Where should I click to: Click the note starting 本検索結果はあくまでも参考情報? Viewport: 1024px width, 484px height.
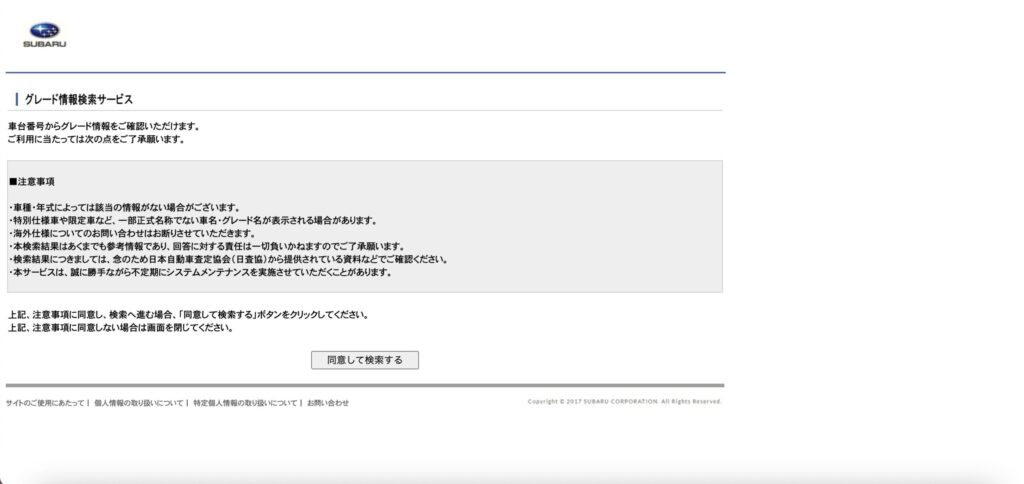pos(207,247)
